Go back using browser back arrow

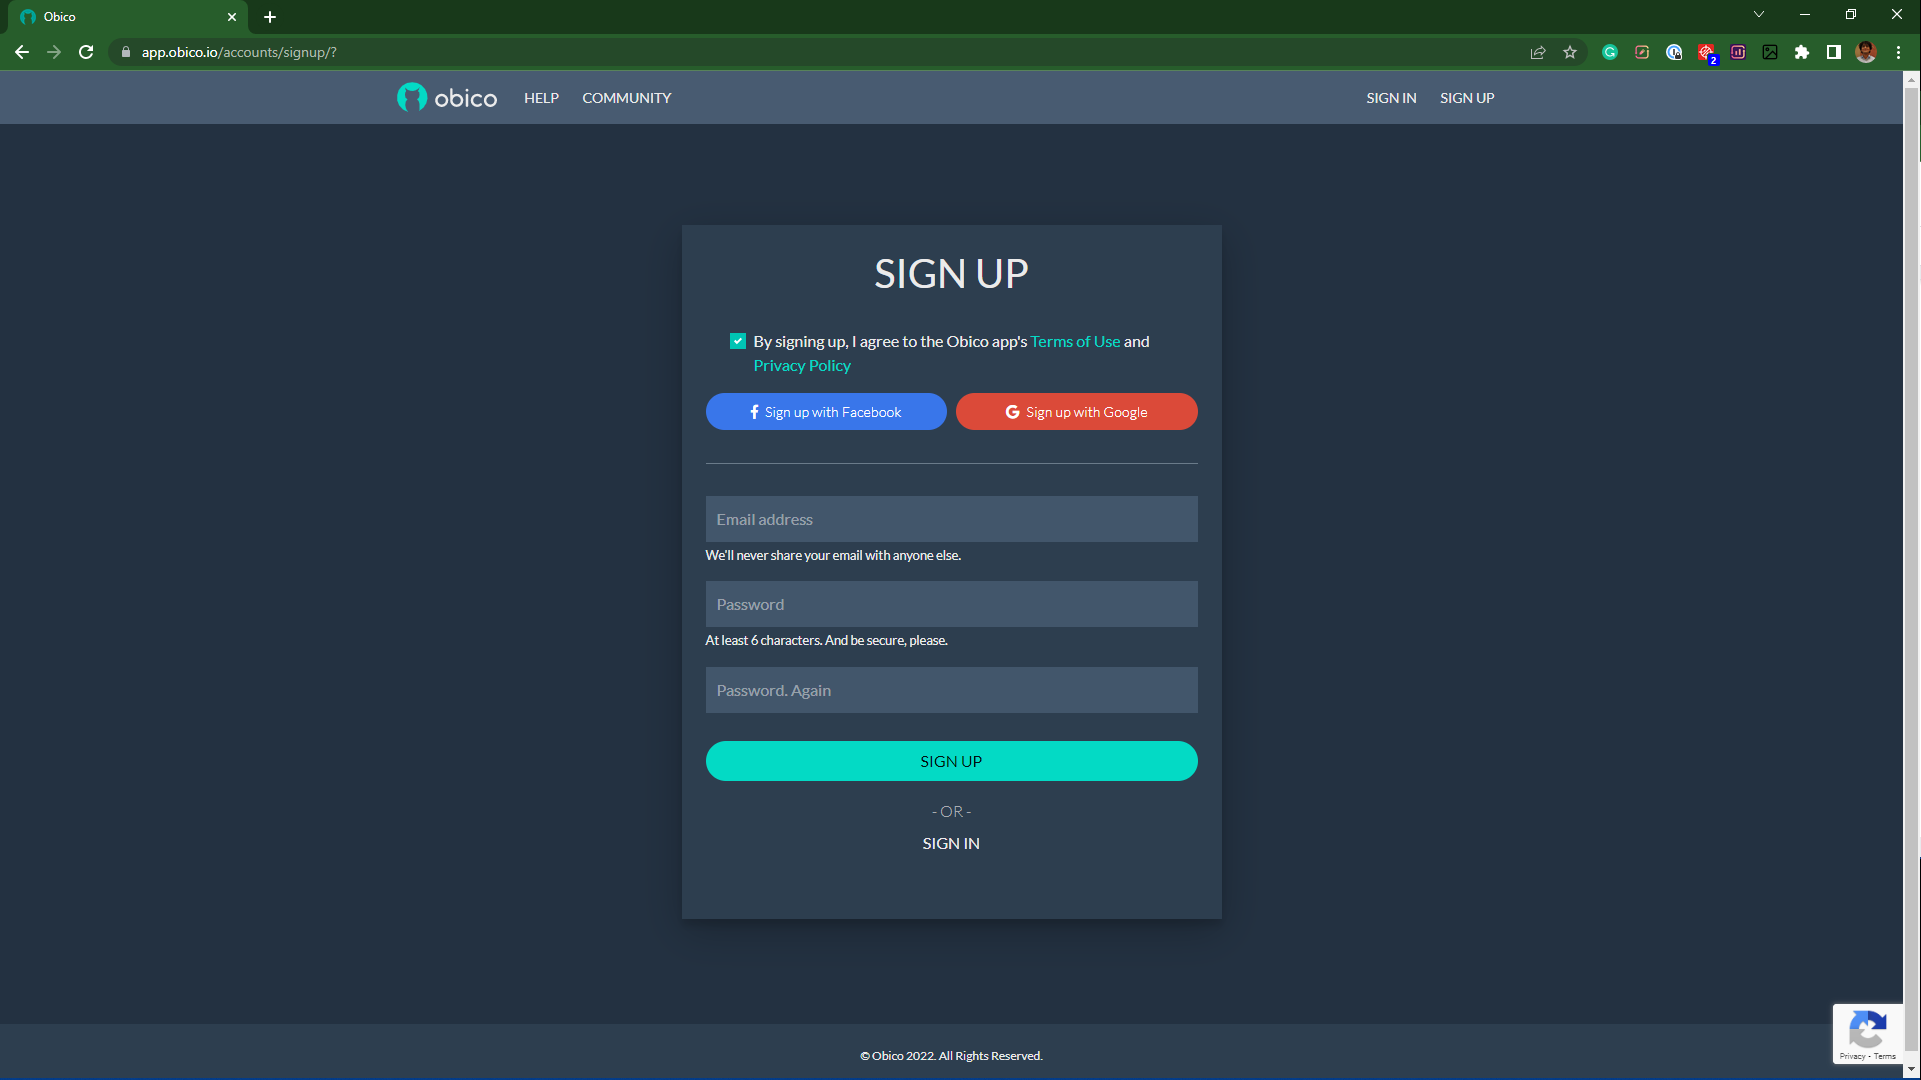(x=22, y=52)
